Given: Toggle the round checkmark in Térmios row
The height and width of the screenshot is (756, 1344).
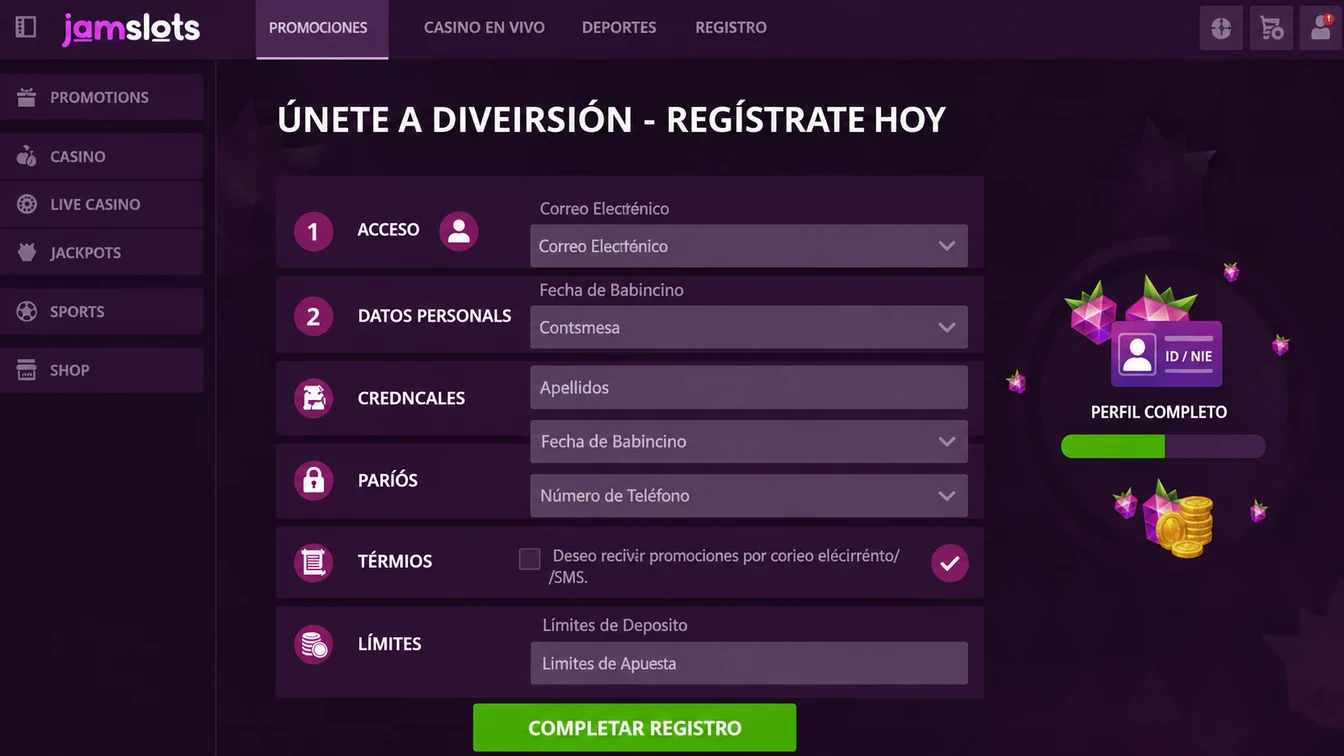Looking at the screenshot, I should 950,563.
